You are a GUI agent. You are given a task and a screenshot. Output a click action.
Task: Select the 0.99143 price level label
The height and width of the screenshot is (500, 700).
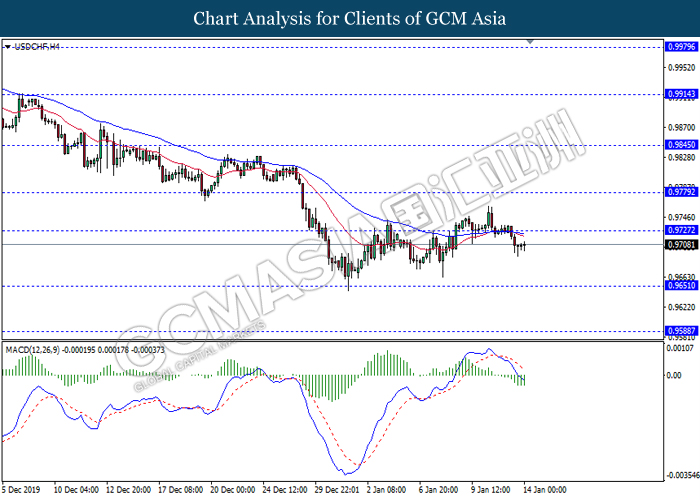[681, 94]
